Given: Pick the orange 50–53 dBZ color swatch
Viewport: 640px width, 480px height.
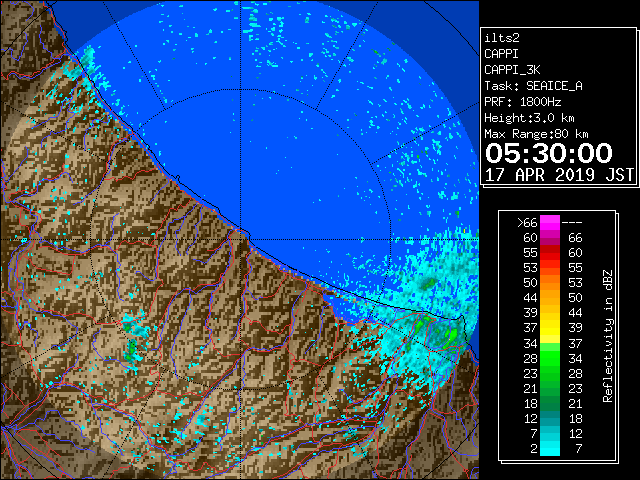Looking at the screenshot, I should tap(550, 283).
